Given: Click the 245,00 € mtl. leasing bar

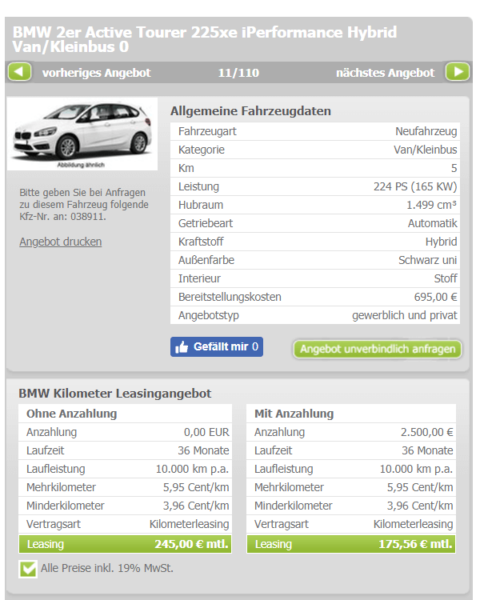Looking at the screenshot, I should [x=125, y=544].
